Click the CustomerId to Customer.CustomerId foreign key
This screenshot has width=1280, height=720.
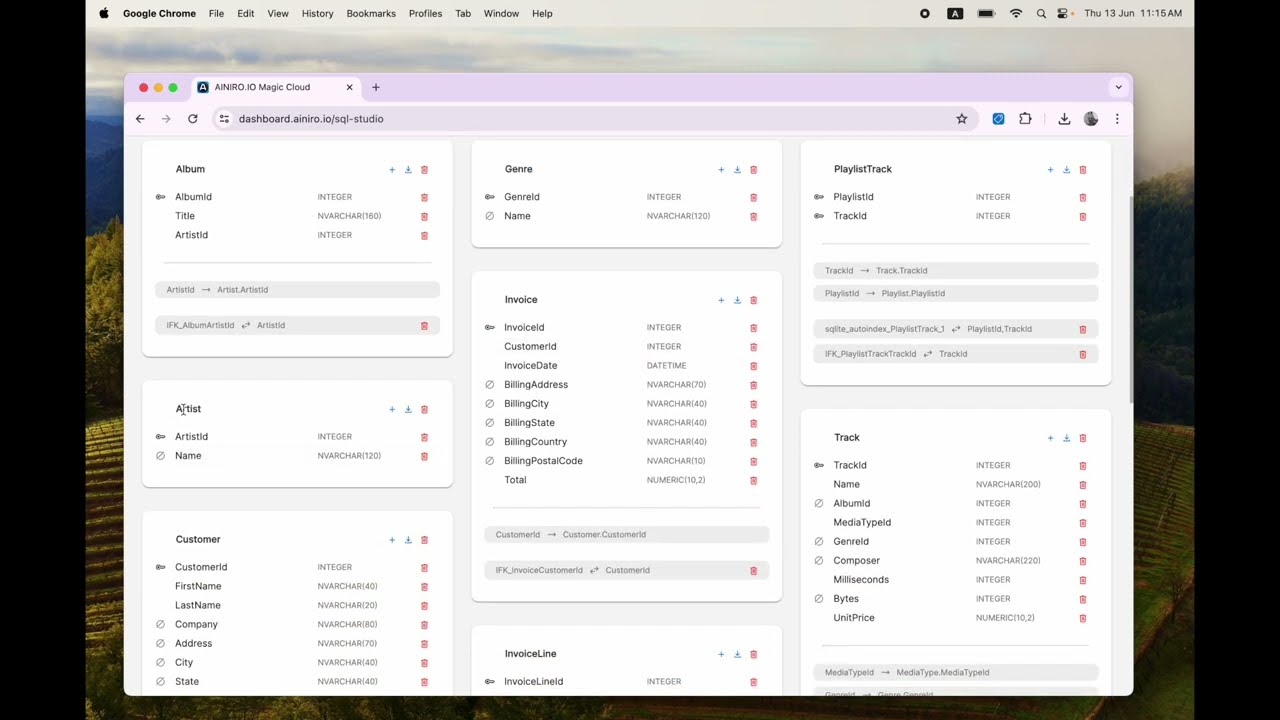coord(626,535)
